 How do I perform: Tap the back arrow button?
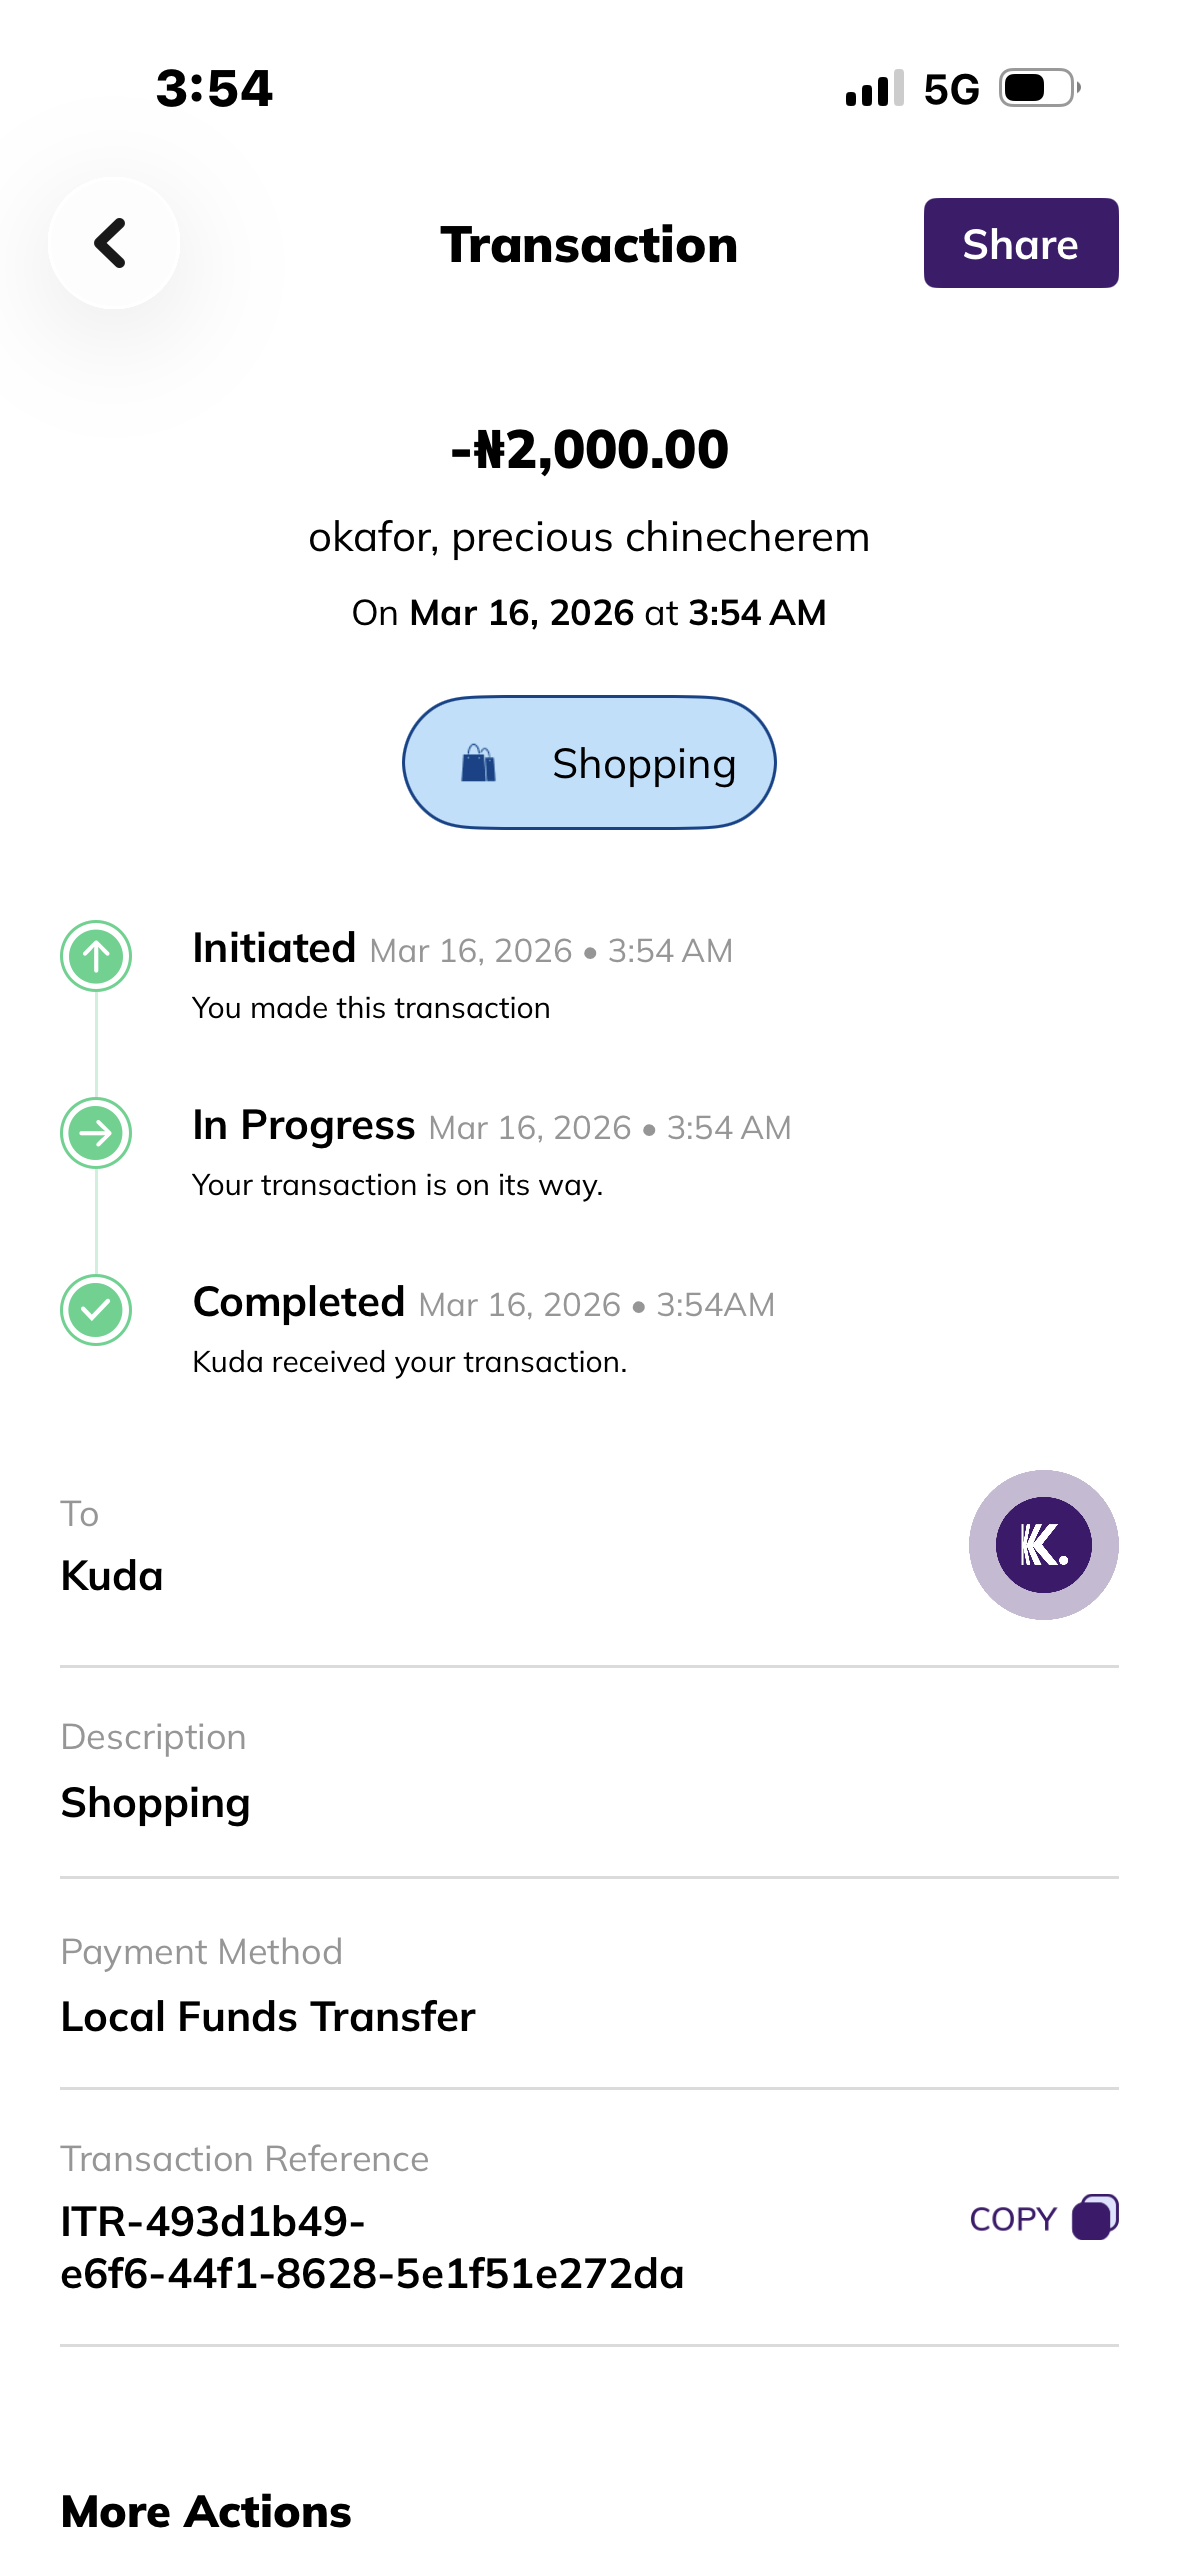pyautogui.click(x=113, y=243)
